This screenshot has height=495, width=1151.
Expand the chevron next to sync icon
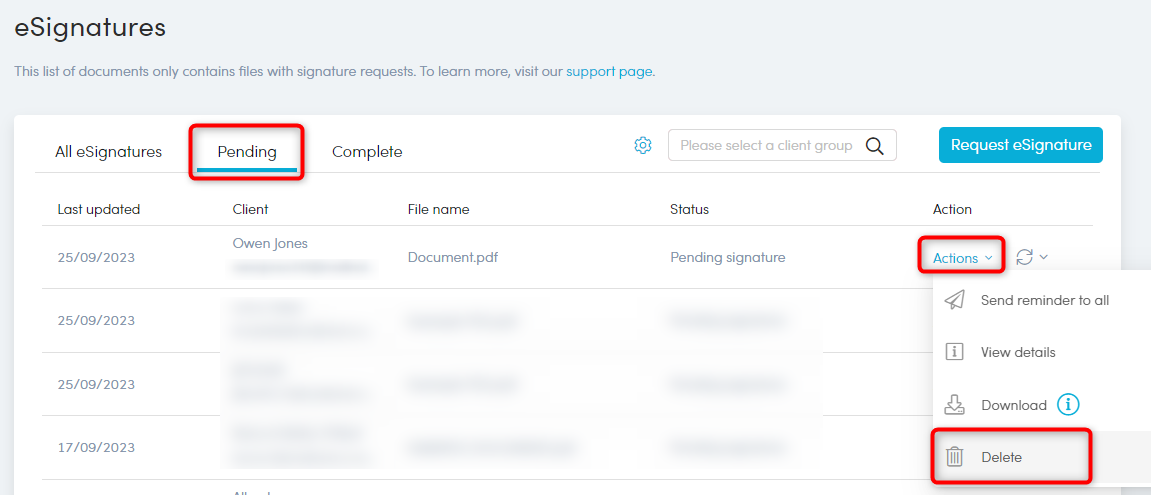pos(1044,257)
